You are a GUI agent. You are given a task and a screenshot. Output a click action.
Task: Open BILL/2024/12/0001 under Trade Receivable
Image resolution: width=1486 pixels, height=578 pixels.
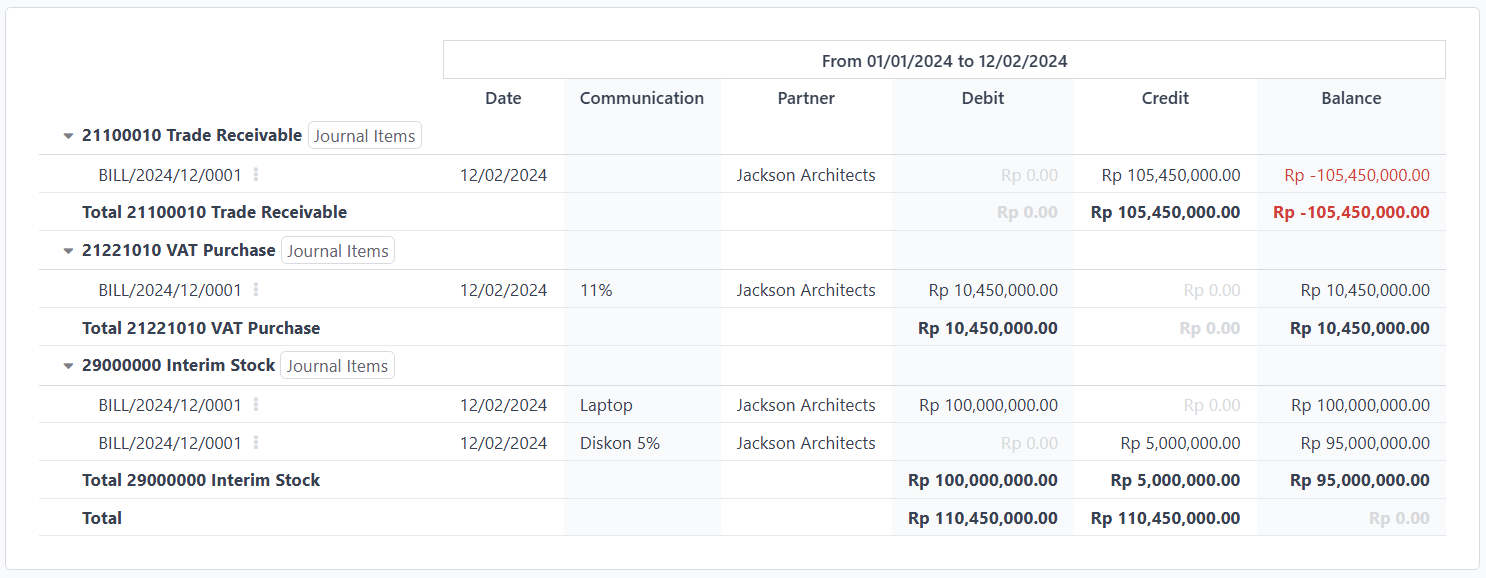click(170, 175)
